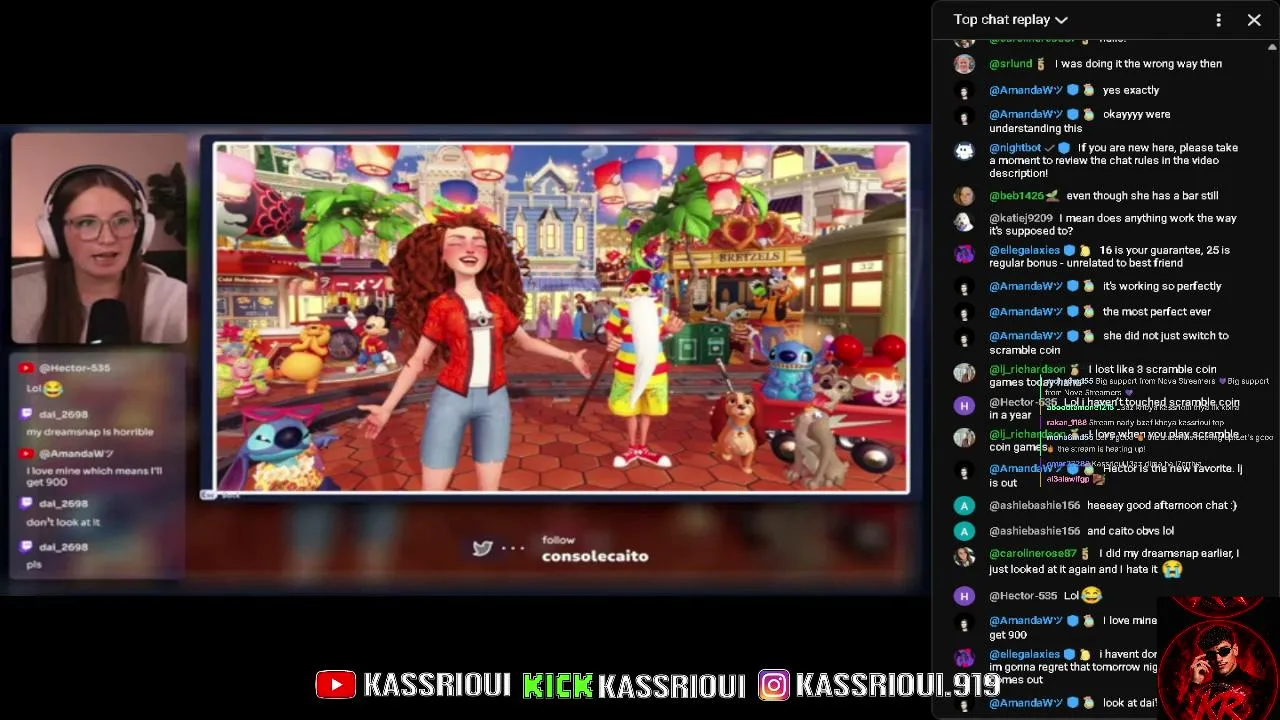Click 'H' avatar beside 'touched scramble coin' message
This screenshot has height=720, width=1280.
point(964,405)
